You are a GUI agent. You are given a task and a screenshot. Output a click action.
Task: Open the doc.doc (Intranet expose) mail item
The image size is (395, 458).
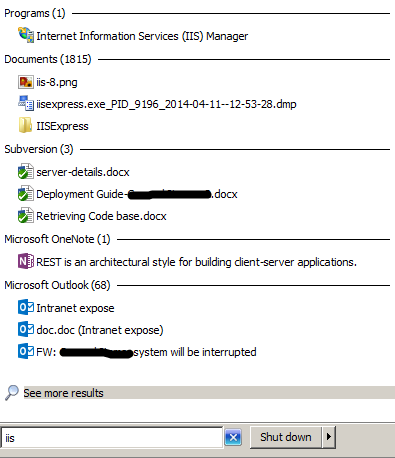(100, 330)
